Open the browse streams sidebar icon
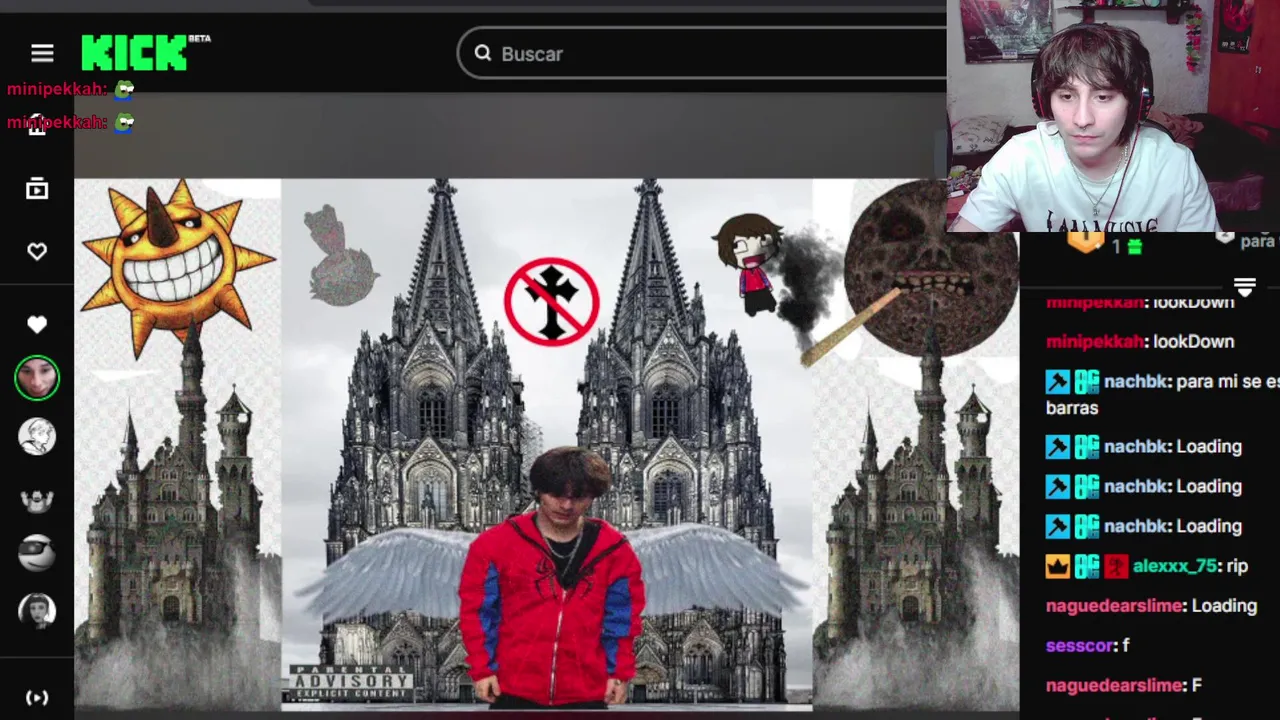This screenshot has height=720, width=1280. pos(37,189)
